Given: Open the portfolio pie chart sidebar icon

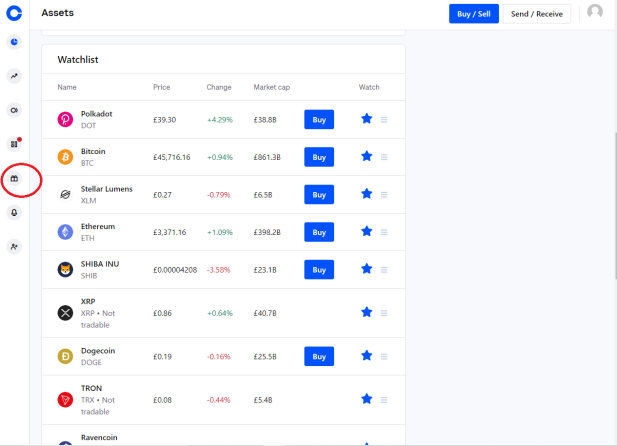Looking at the screenshot, I should pos(14,42).
